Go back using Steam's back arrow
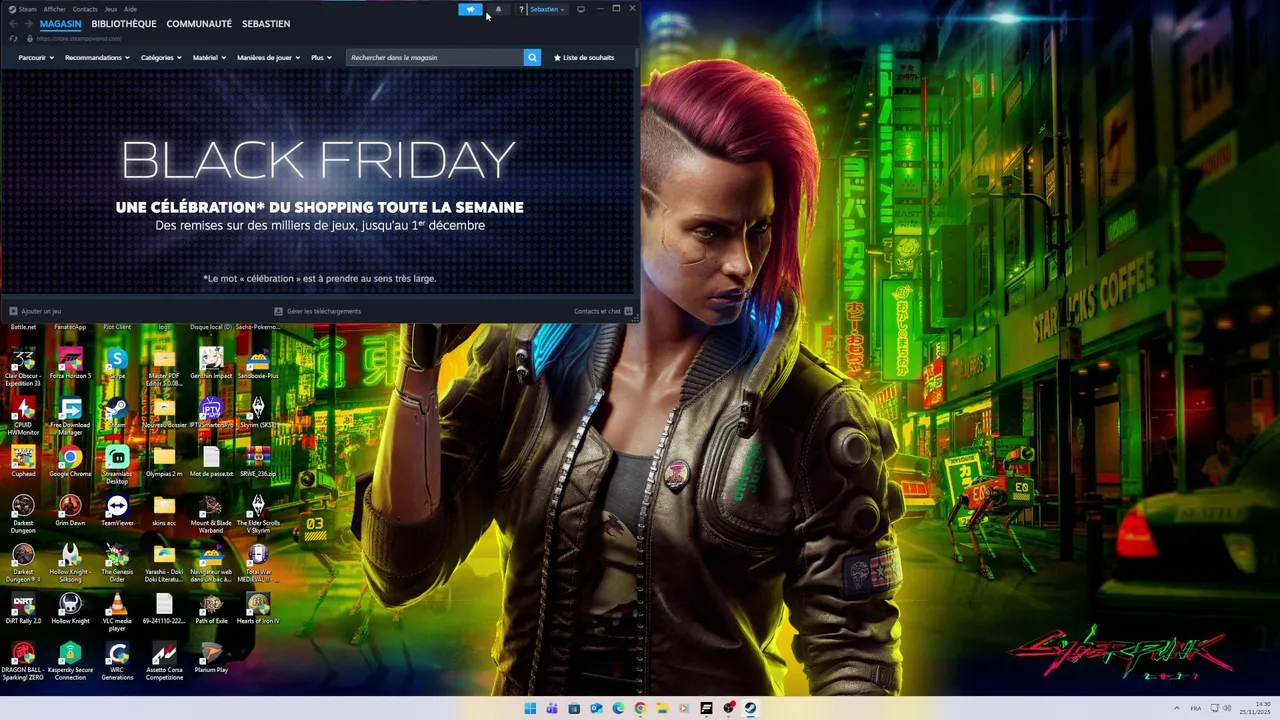Viewport: 1280px width, 720px height. 13,23
